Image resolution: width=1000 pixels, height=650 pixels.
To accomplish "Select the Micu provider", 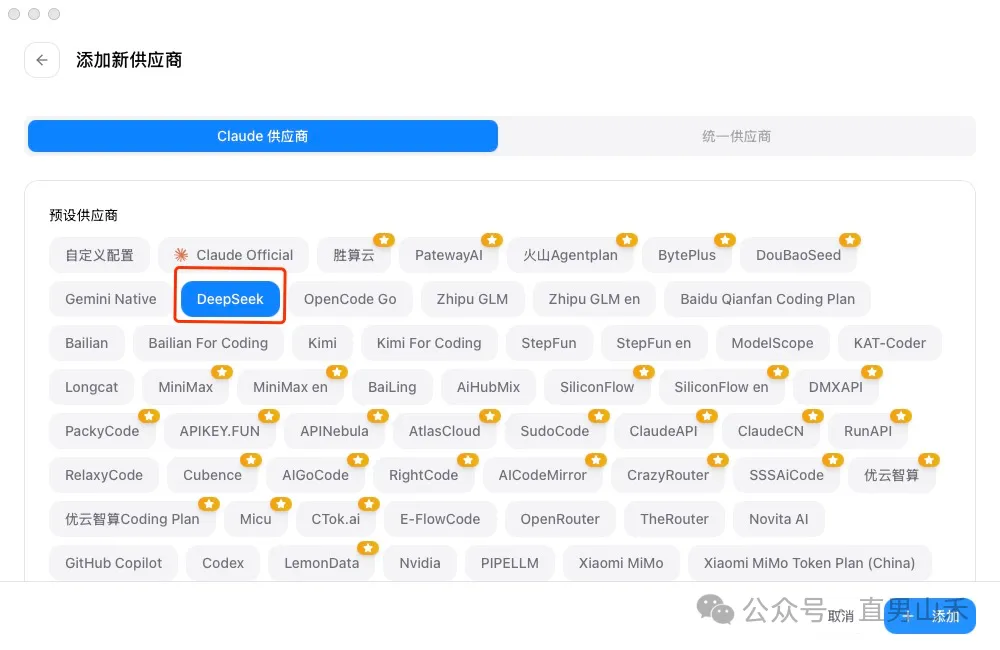I will [256, 519].
